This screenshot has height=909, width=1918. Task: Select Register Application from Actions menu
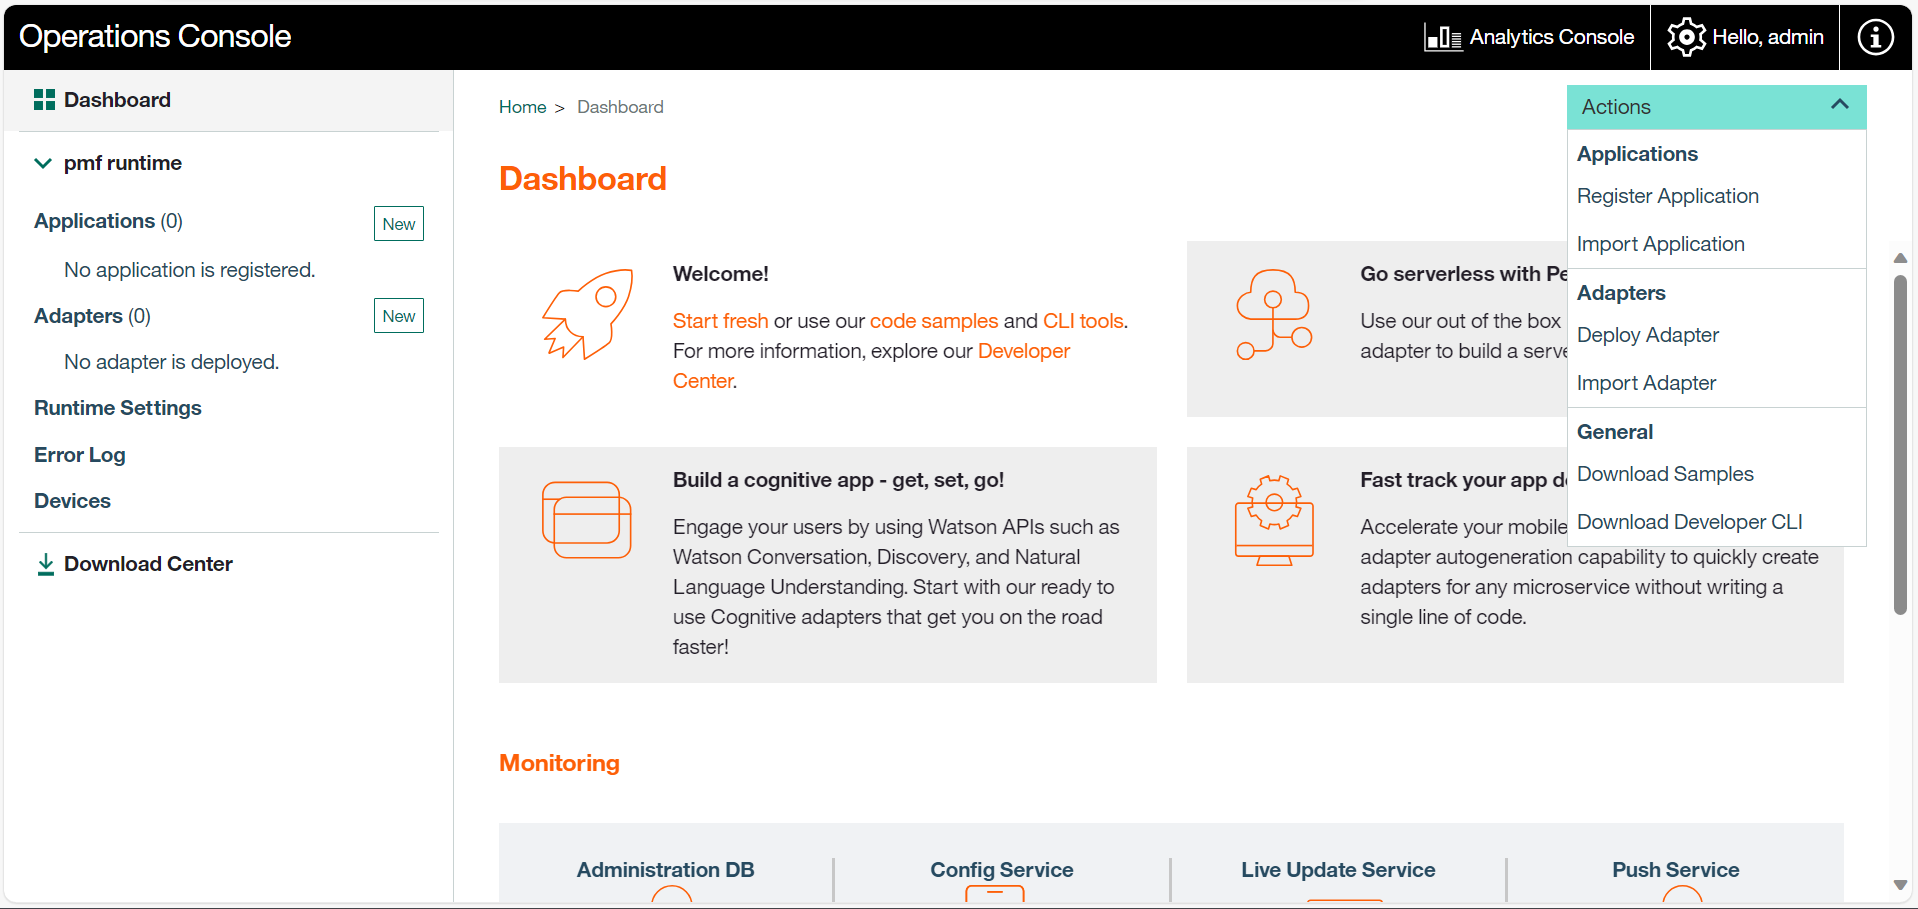tap(1667, 196)
